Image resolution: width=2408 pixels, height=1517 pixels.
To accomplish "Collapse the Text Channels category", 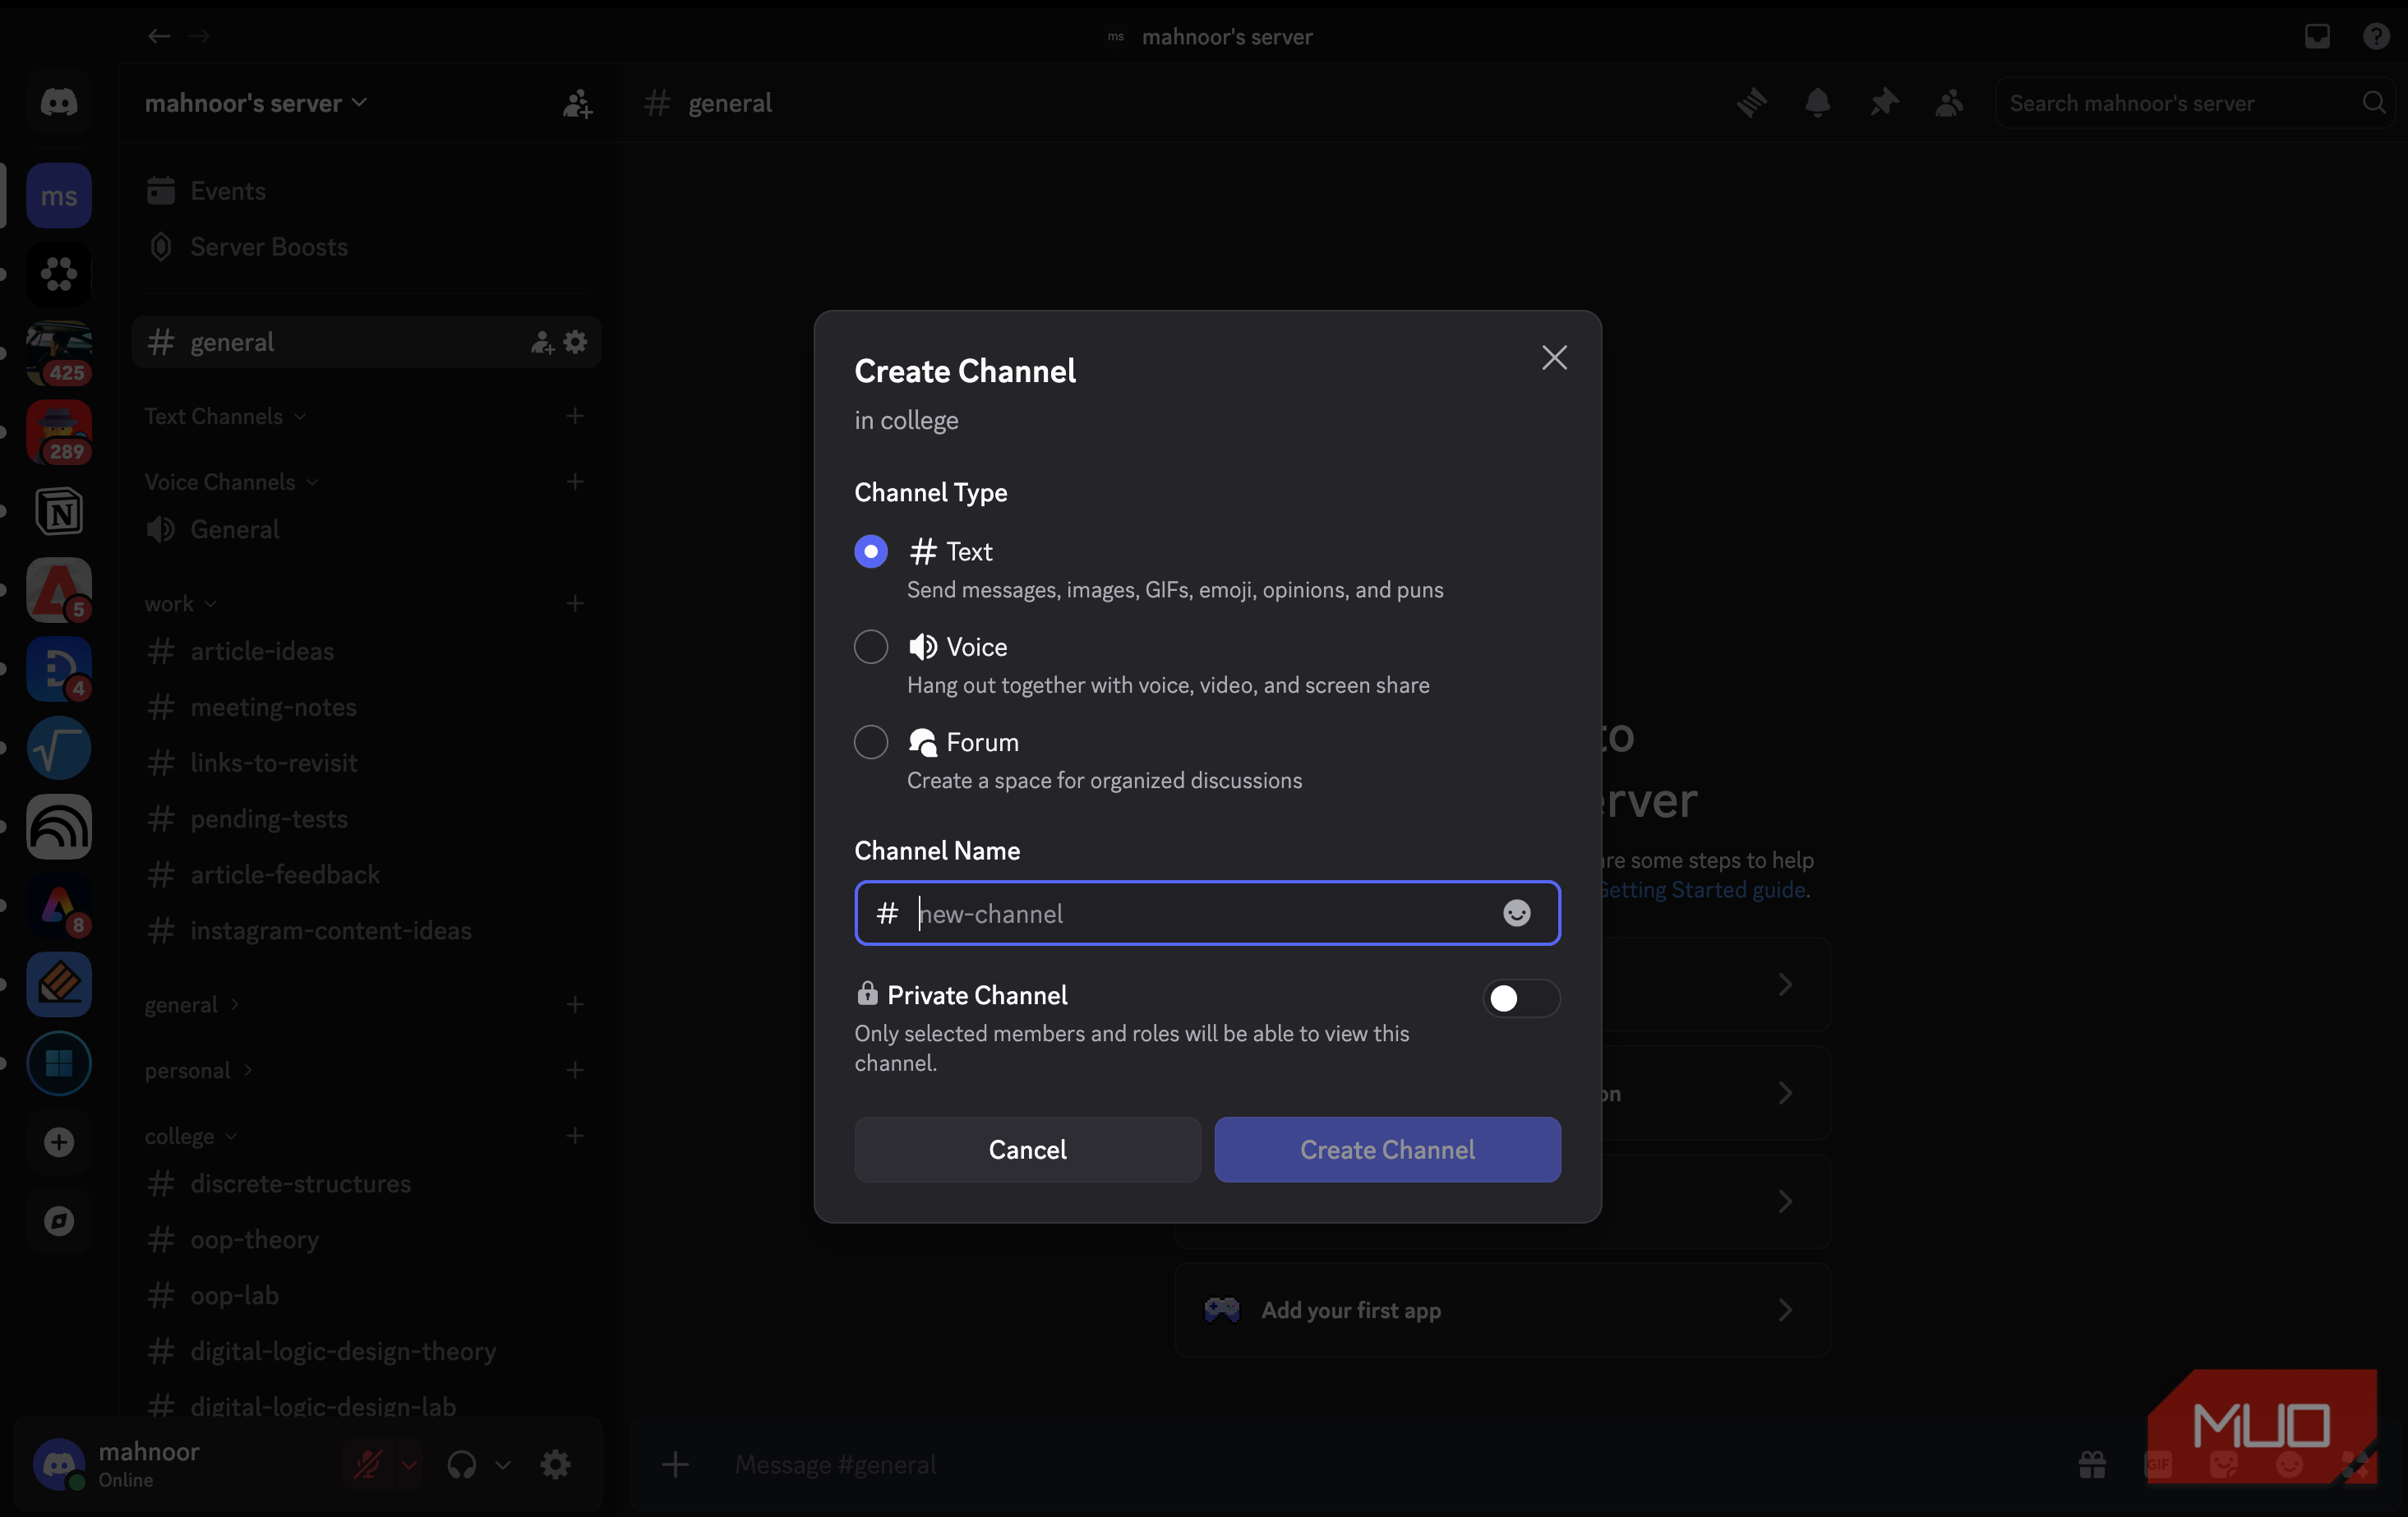I will pyautogui.click(x=225, y=416).
